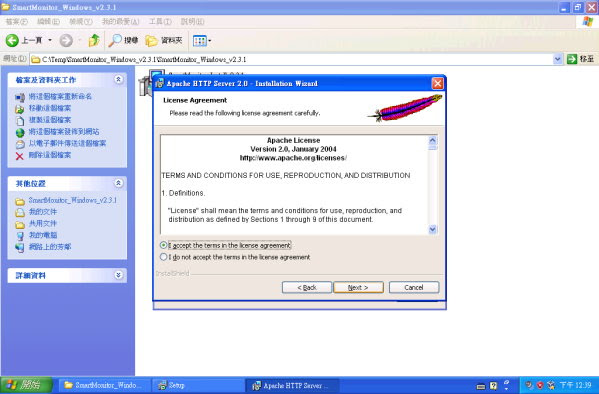
Task: Click the Next button in installer
Action: [358, 287]
